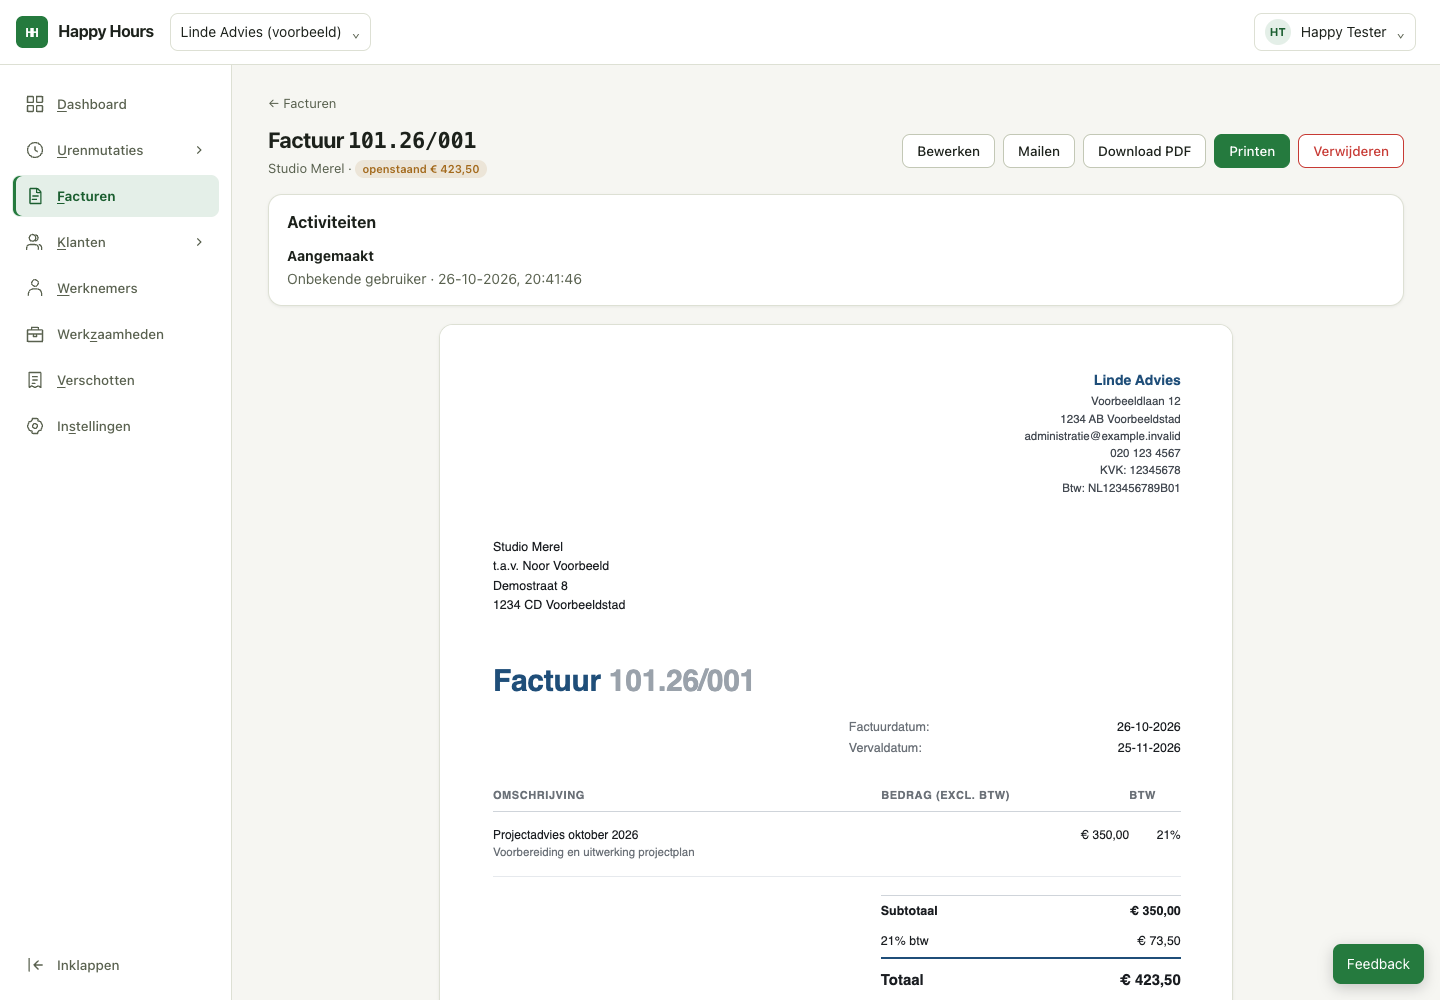1440x1000 pixels.
Task: Expand the Klanten submenu chevron
Action: pos(199,242)
